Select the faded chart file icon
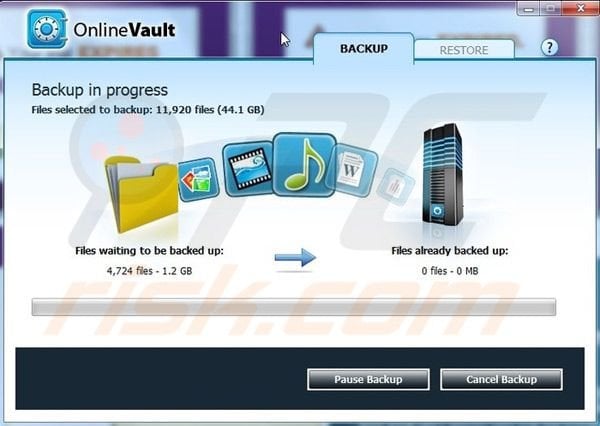 click(x=396, y=186)
